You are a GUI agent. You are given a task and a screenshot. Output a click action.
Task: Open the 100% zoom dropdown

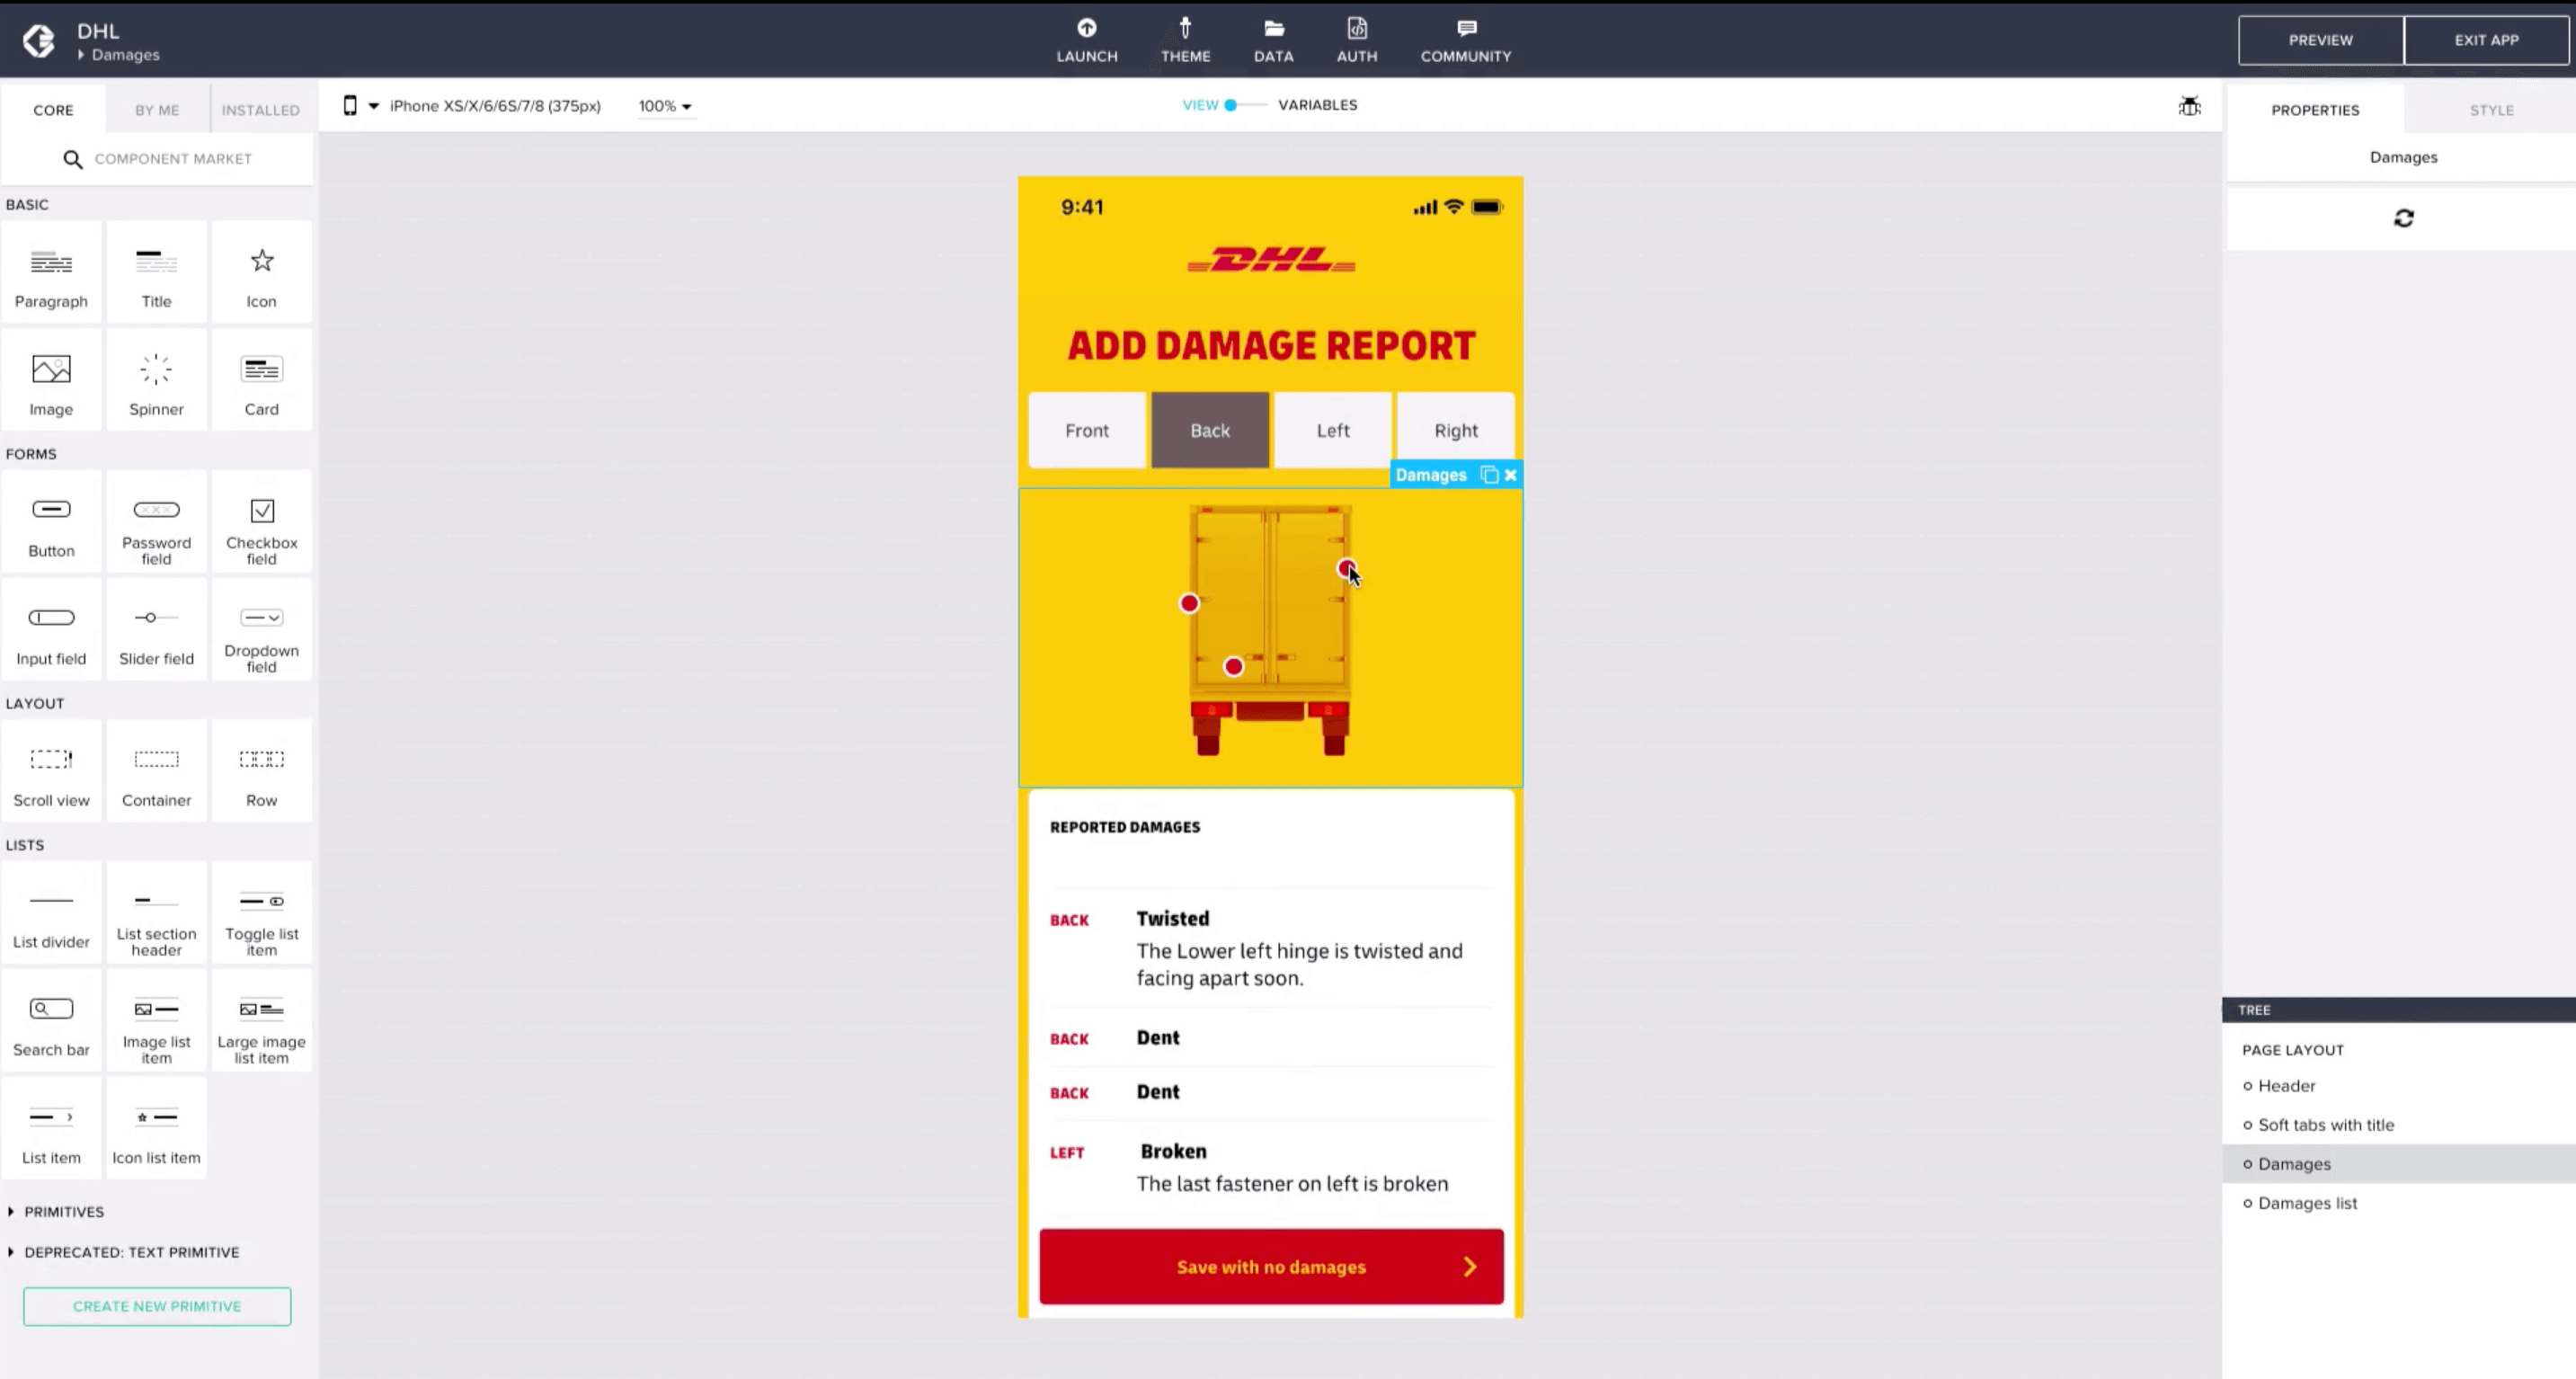tap(665, 106)
